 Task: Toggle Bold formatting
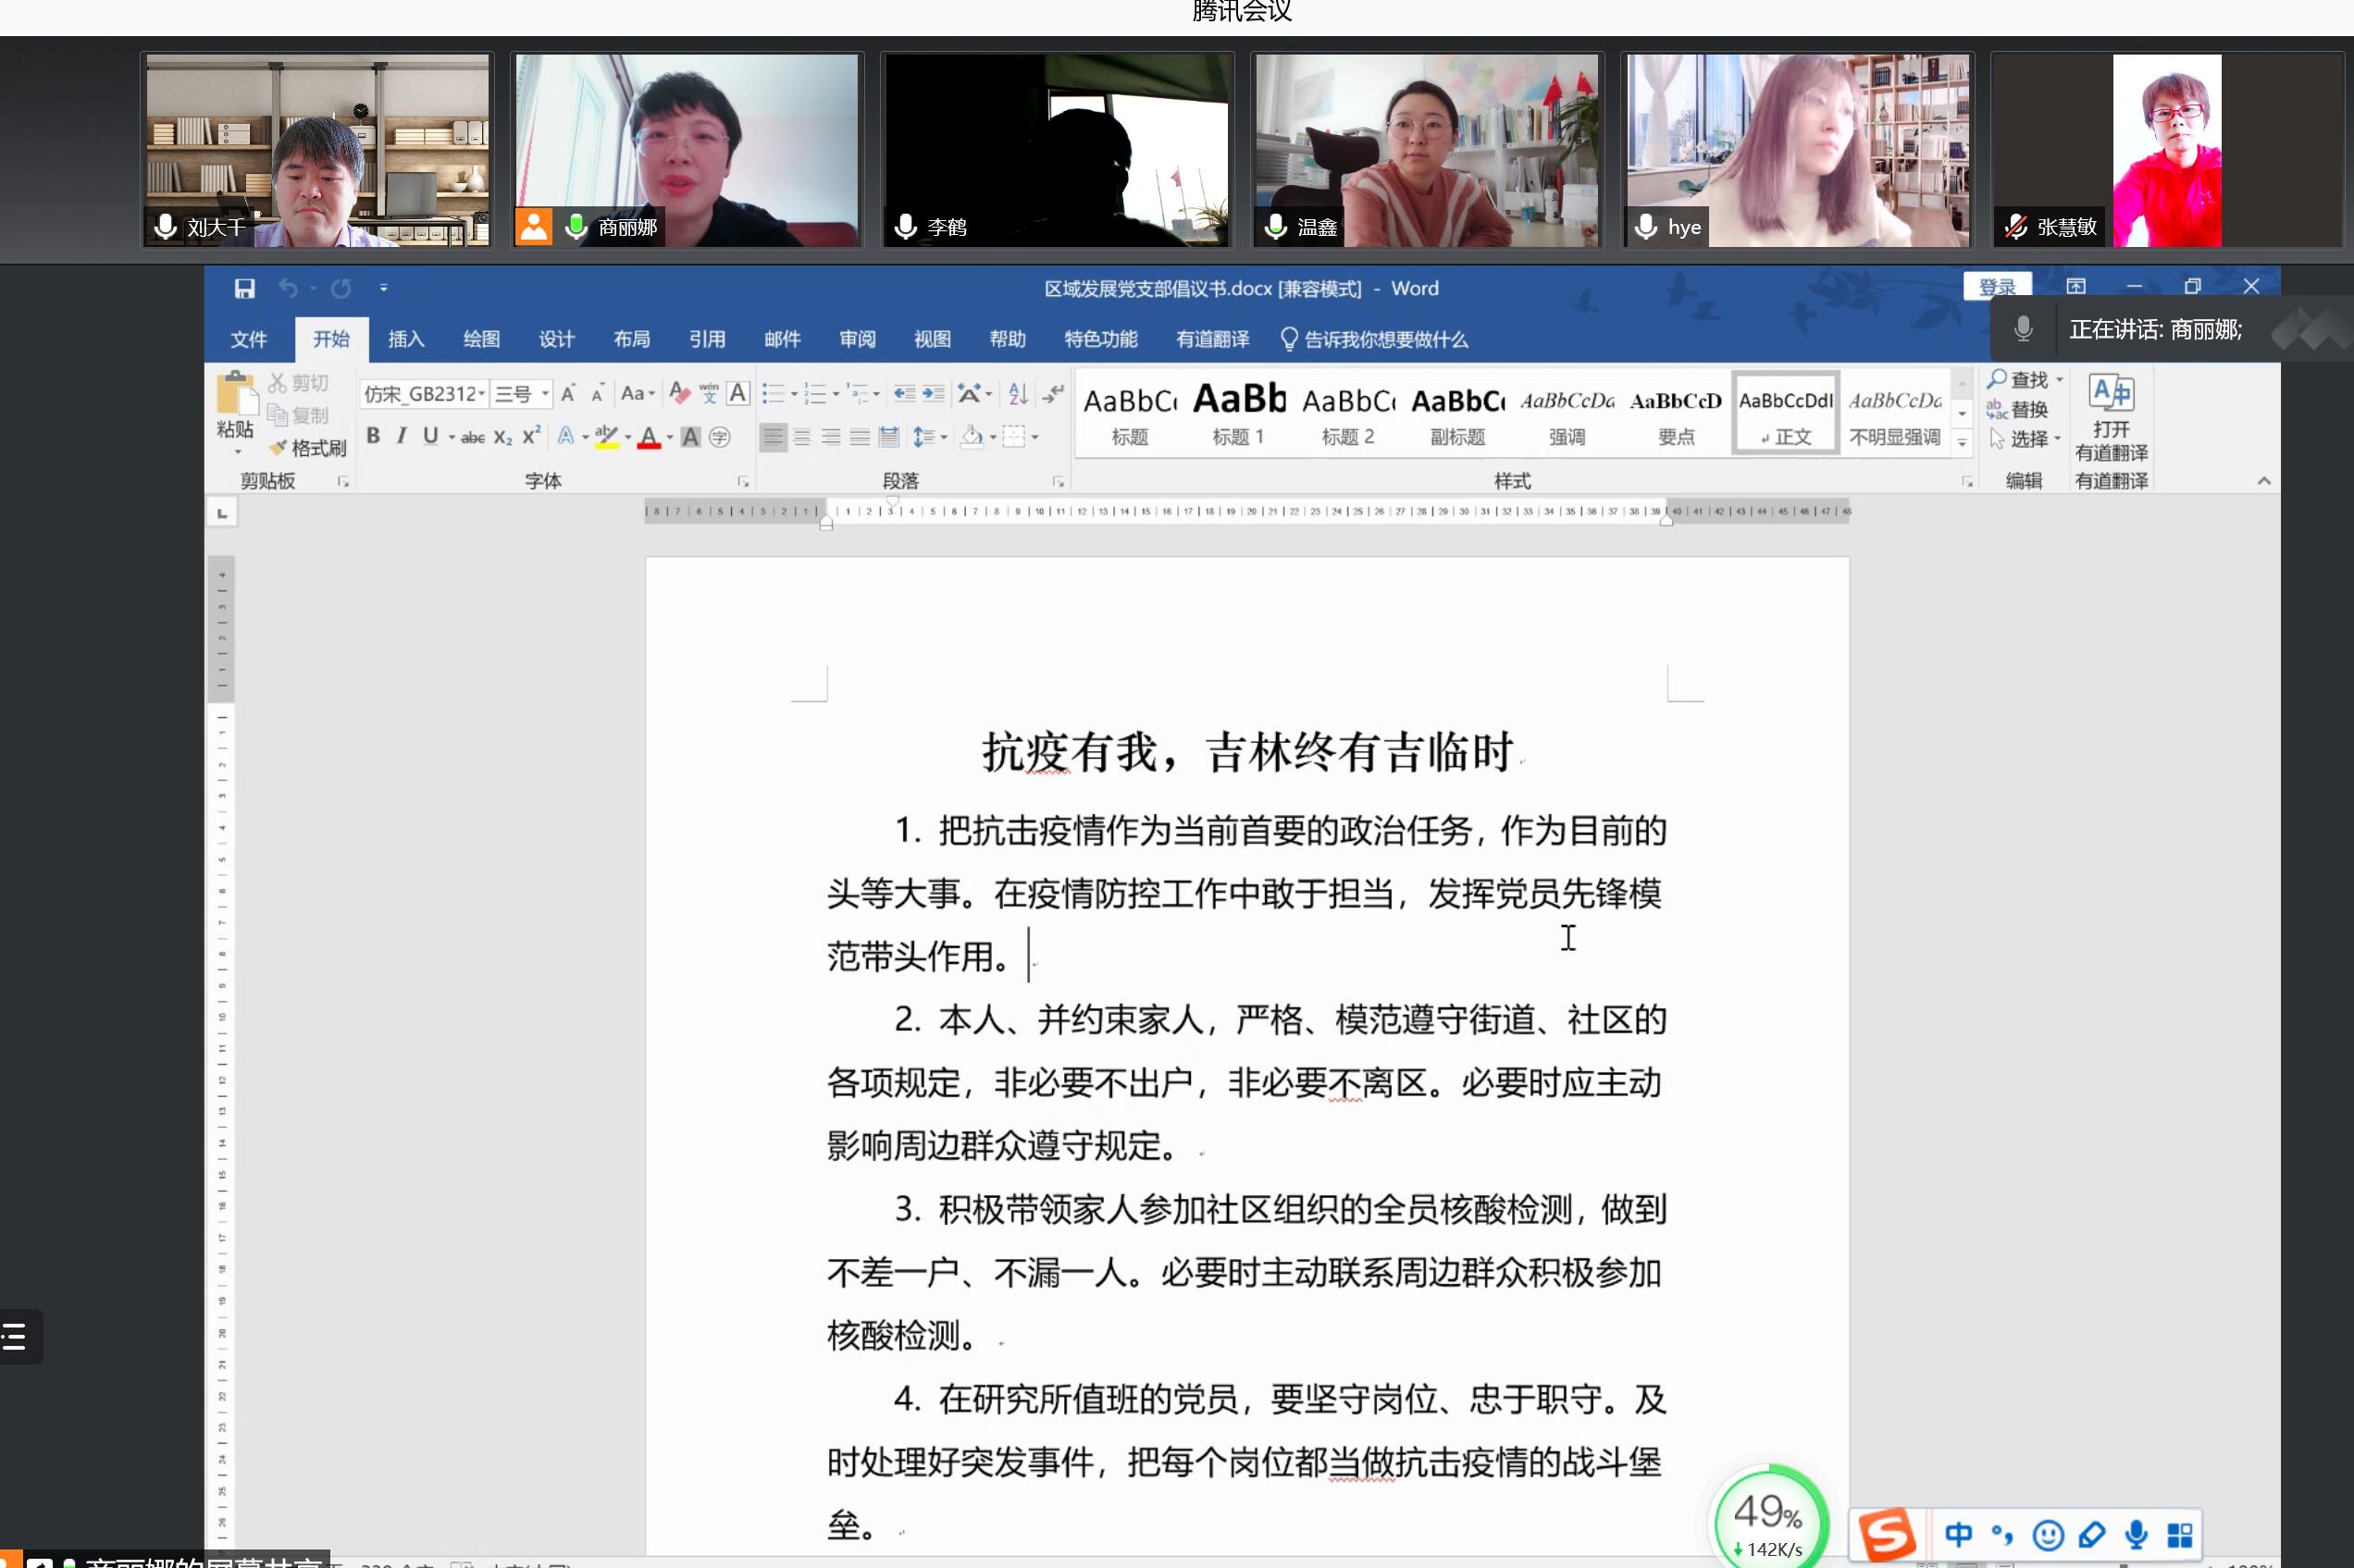tap(373, 436)
